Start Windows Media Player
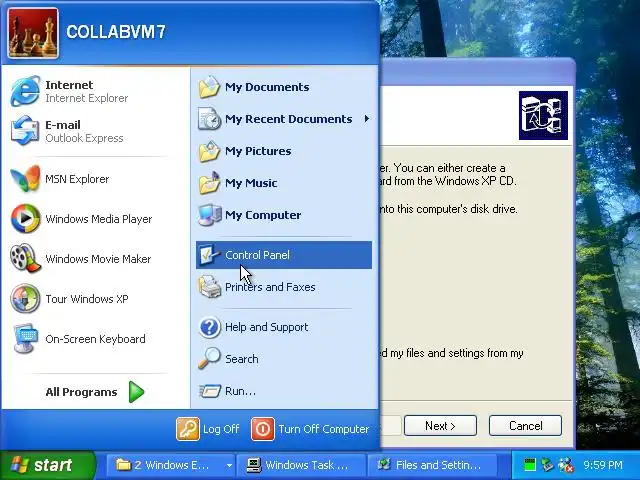Viewport: 640px width, 480px height. pyautogui.click(x=95, y=219)
